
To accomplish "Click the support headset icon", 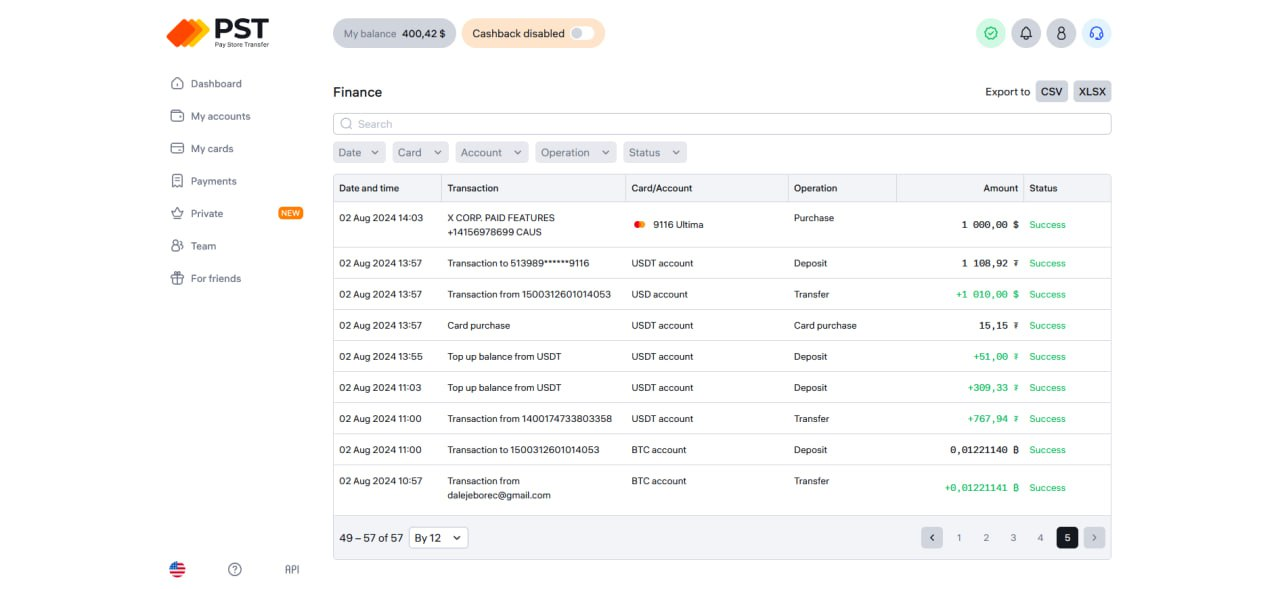I will pyautogui.click(x=1096, y=33).
